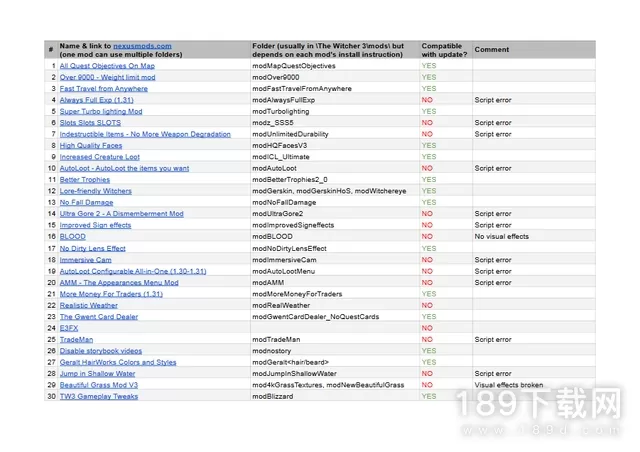The width and height of the screenshot is (640, 452).
Task: Open AMM - The Appearances Menu Mod link
Action: [119, 283]
